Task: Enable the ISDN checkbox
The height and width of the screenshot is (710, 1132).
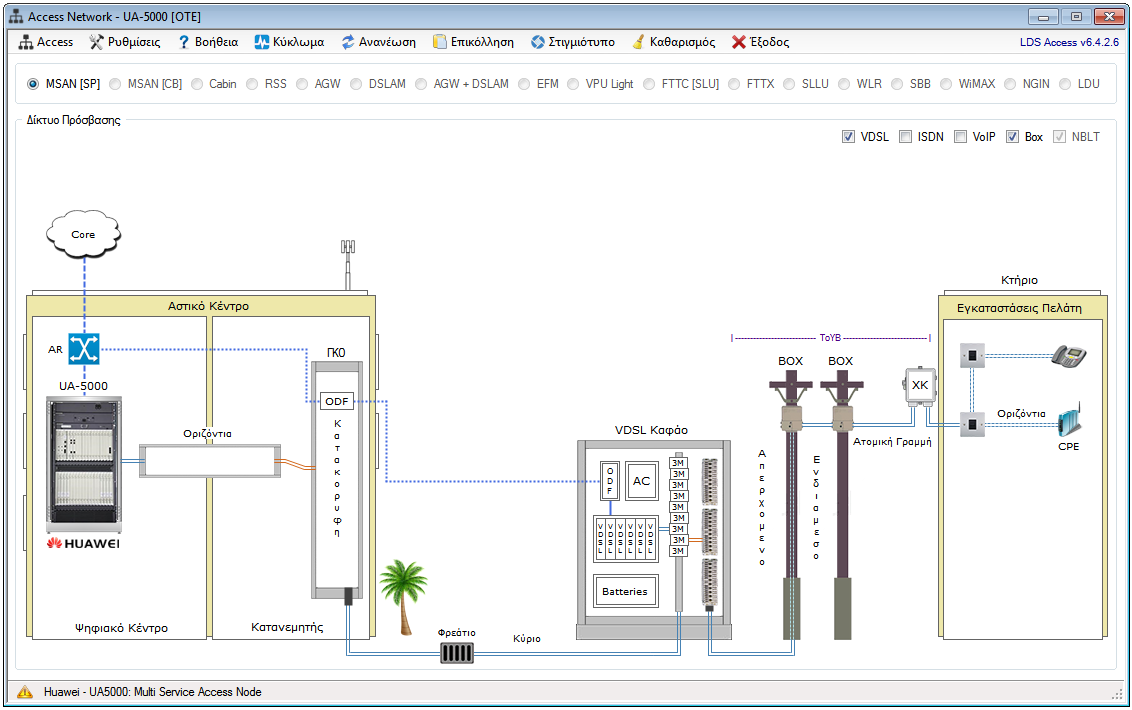Action: [905, 137]
